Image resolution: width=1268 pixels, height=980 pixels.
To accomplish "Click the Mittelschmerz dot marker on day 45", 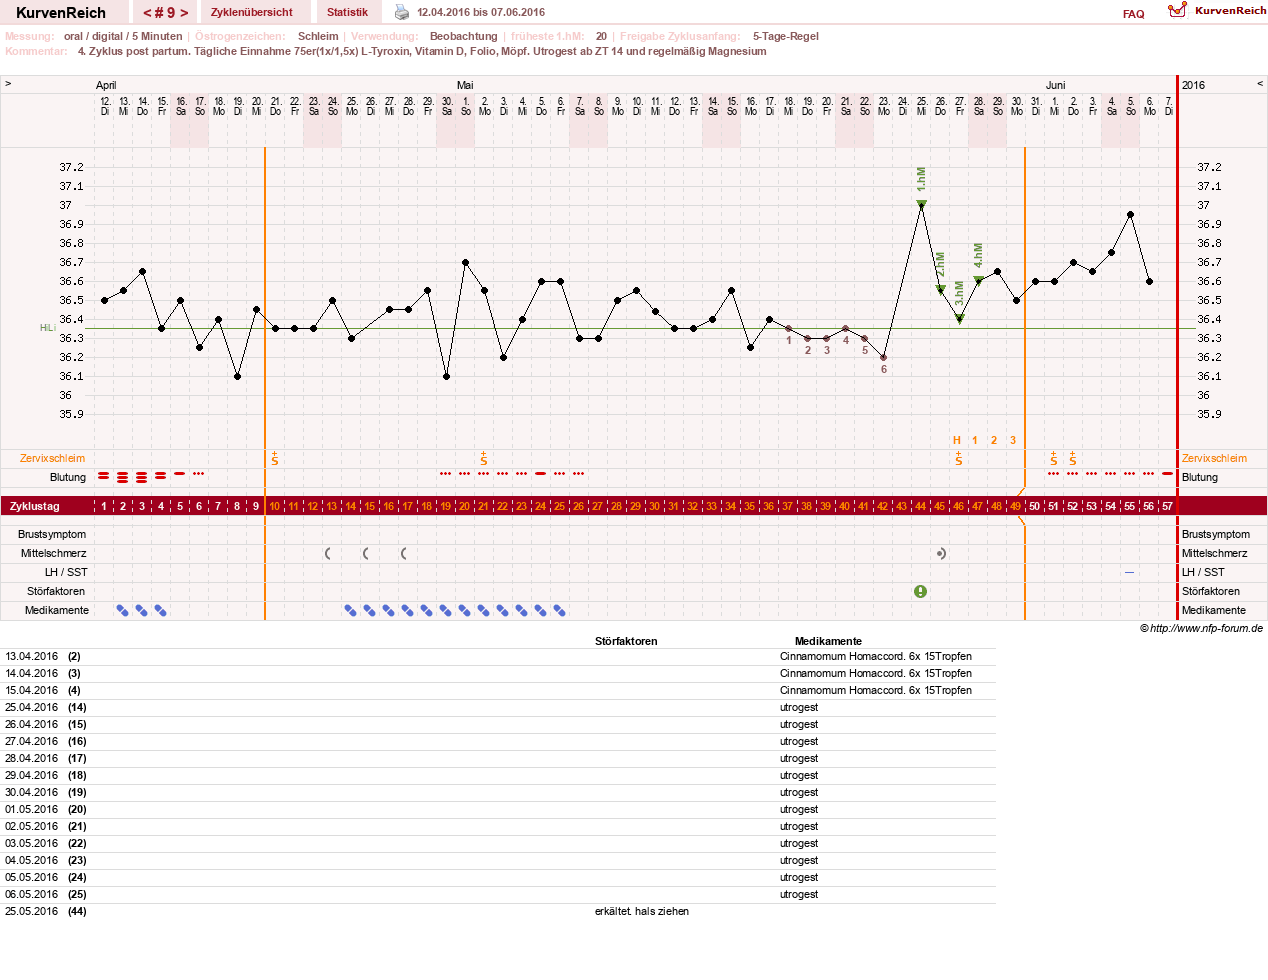I will click(x=941, y=553).
